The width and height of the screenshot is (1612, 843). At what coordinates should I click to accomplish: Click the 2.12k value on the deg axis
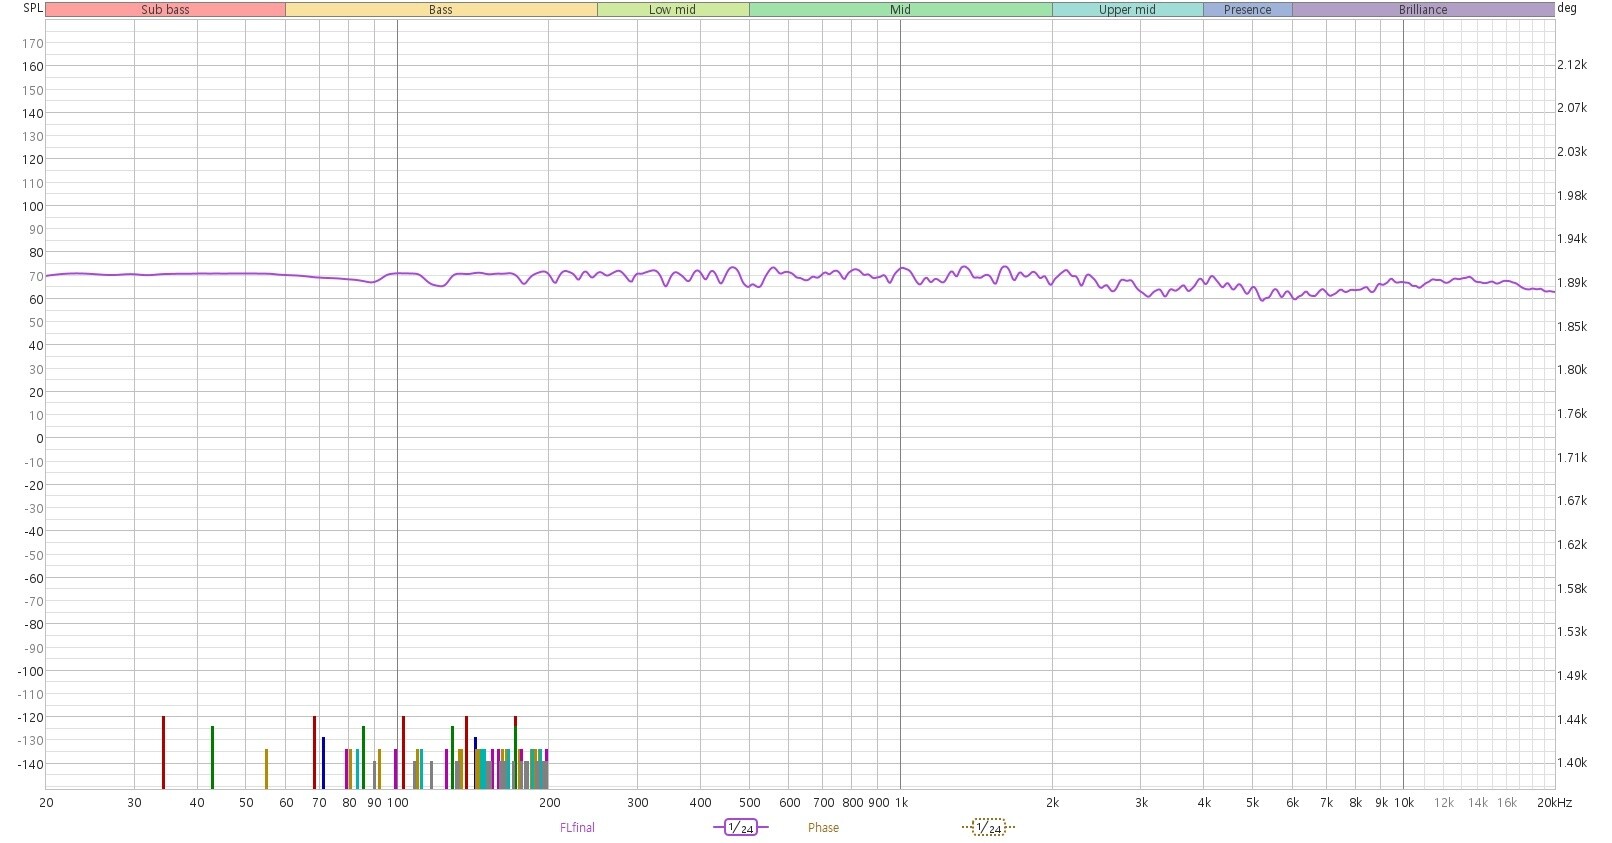click(1572, 65)
